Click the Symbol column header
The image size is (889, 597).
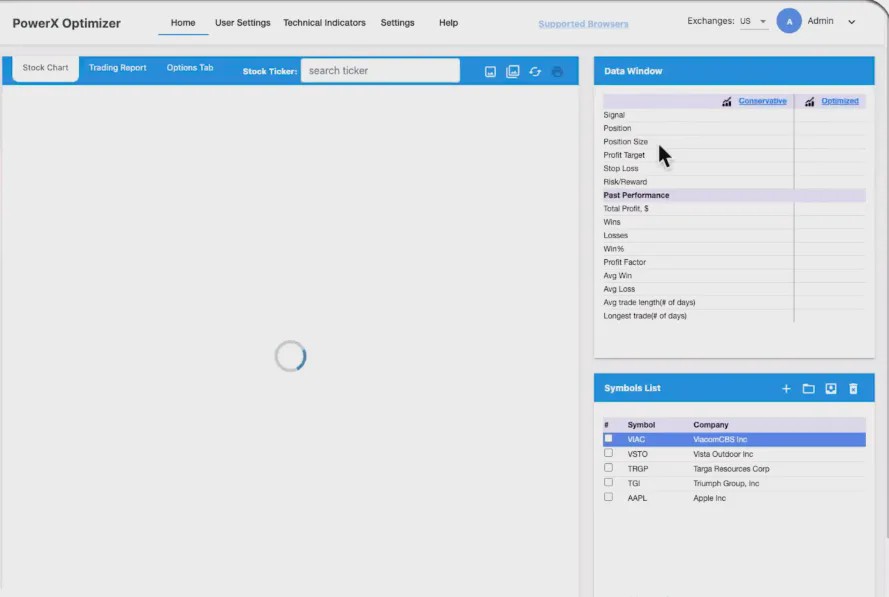tap(641, 425)
